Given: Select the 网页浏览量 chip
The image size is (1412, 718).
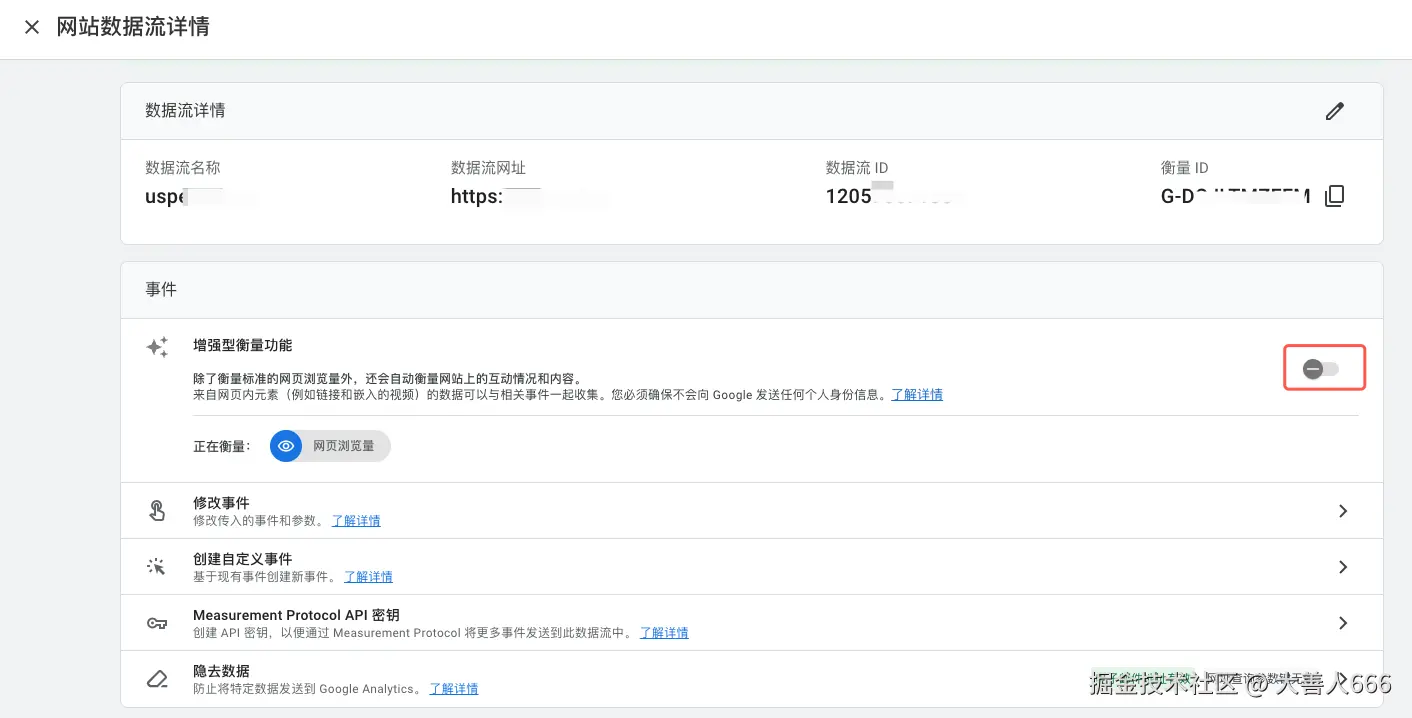Looking at the screenshot, I should tap(330, 446).
